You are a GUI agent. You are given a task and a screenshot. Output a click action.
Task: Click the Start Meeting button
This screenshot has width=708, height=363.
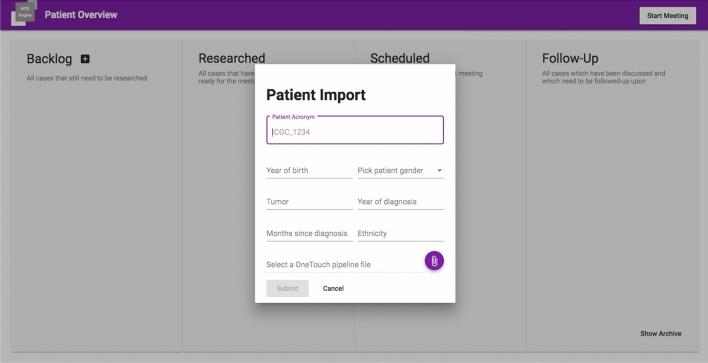pyautogui.click(x=667, y=15)
